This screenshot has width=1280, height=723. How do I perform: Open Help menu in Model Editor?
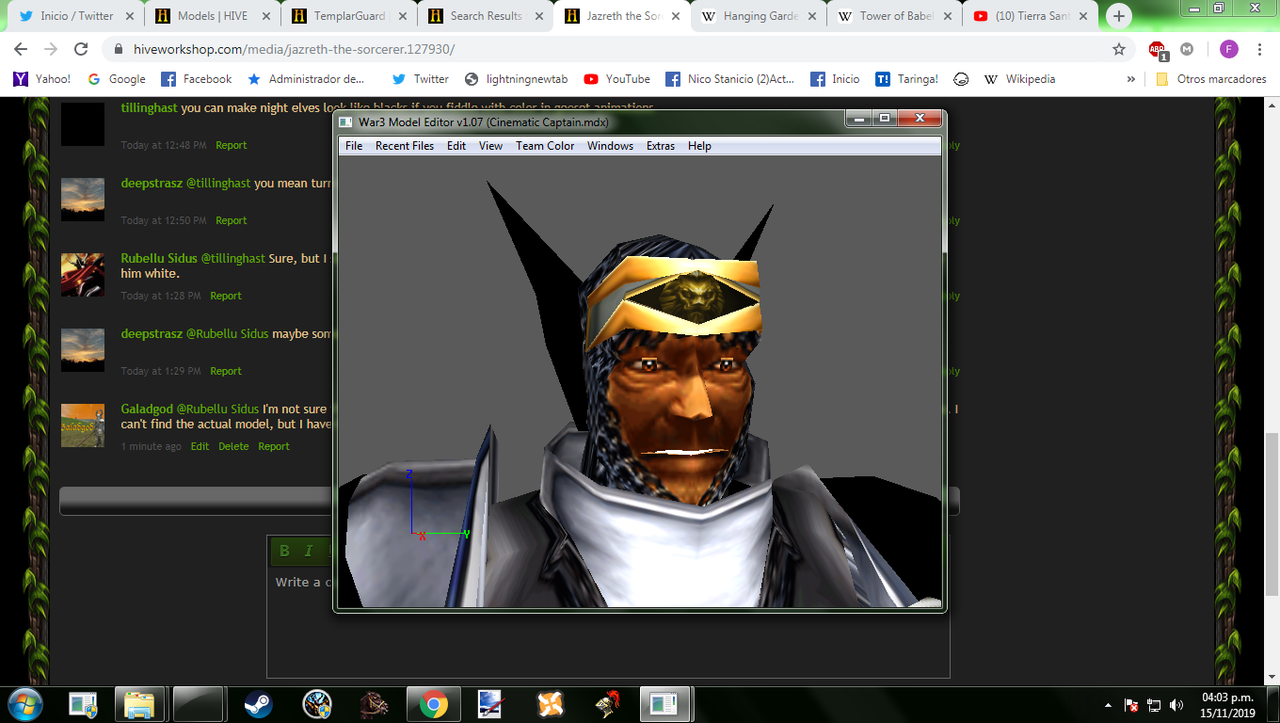pyautogui.click(x=700, y=146)
